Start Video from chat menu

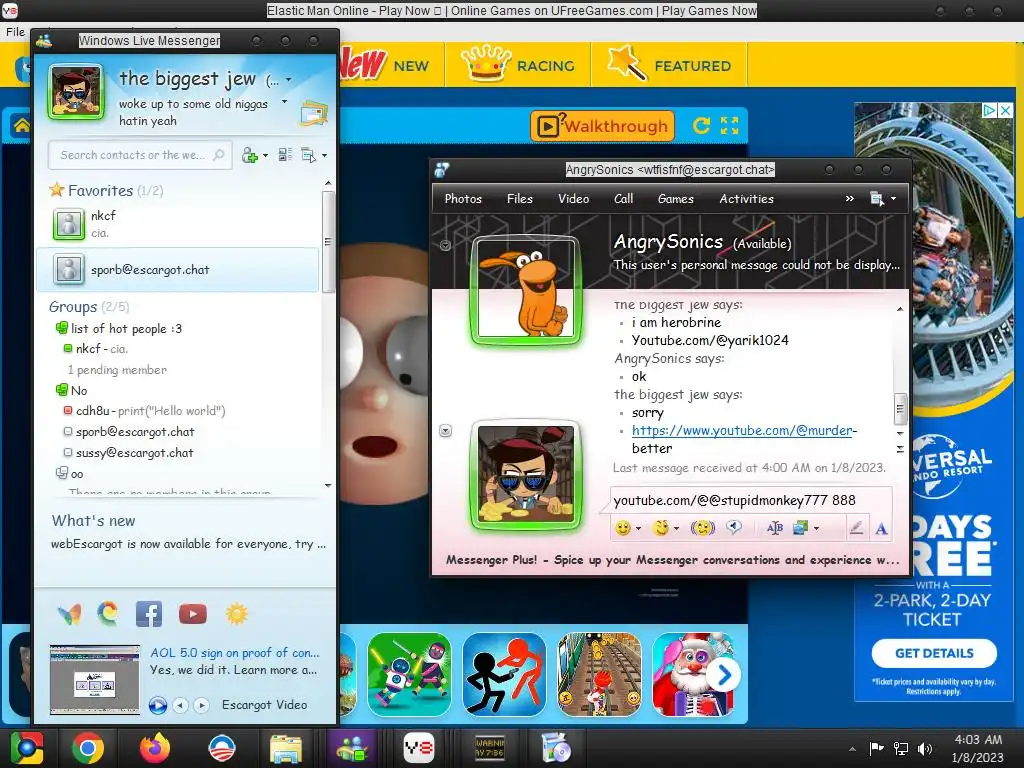pos(573,199)
